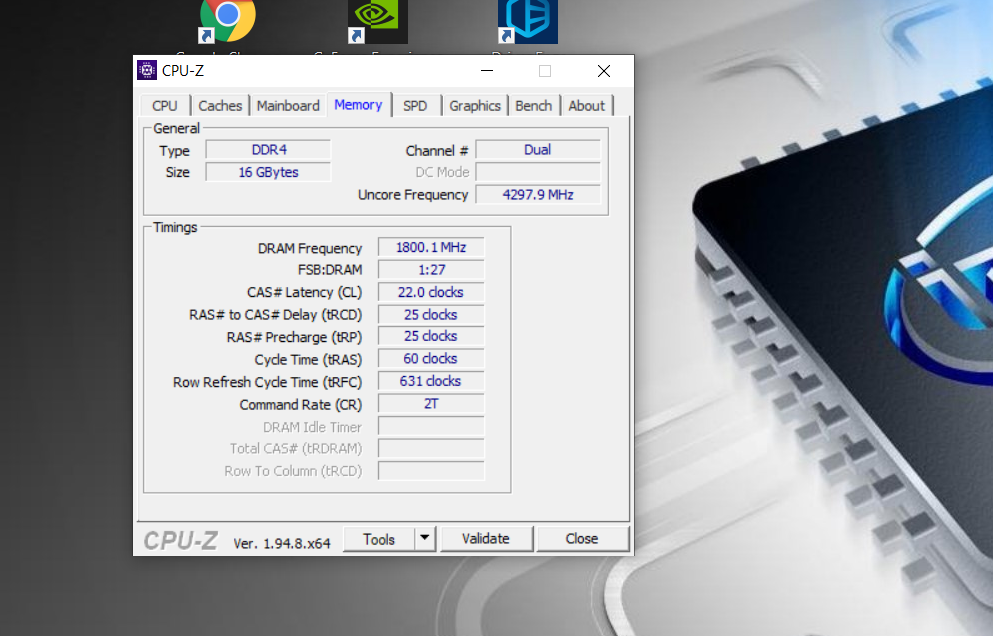Click the 1800.1 MHz DRAM frequency value
993x636 pixels.
(431, 247)
